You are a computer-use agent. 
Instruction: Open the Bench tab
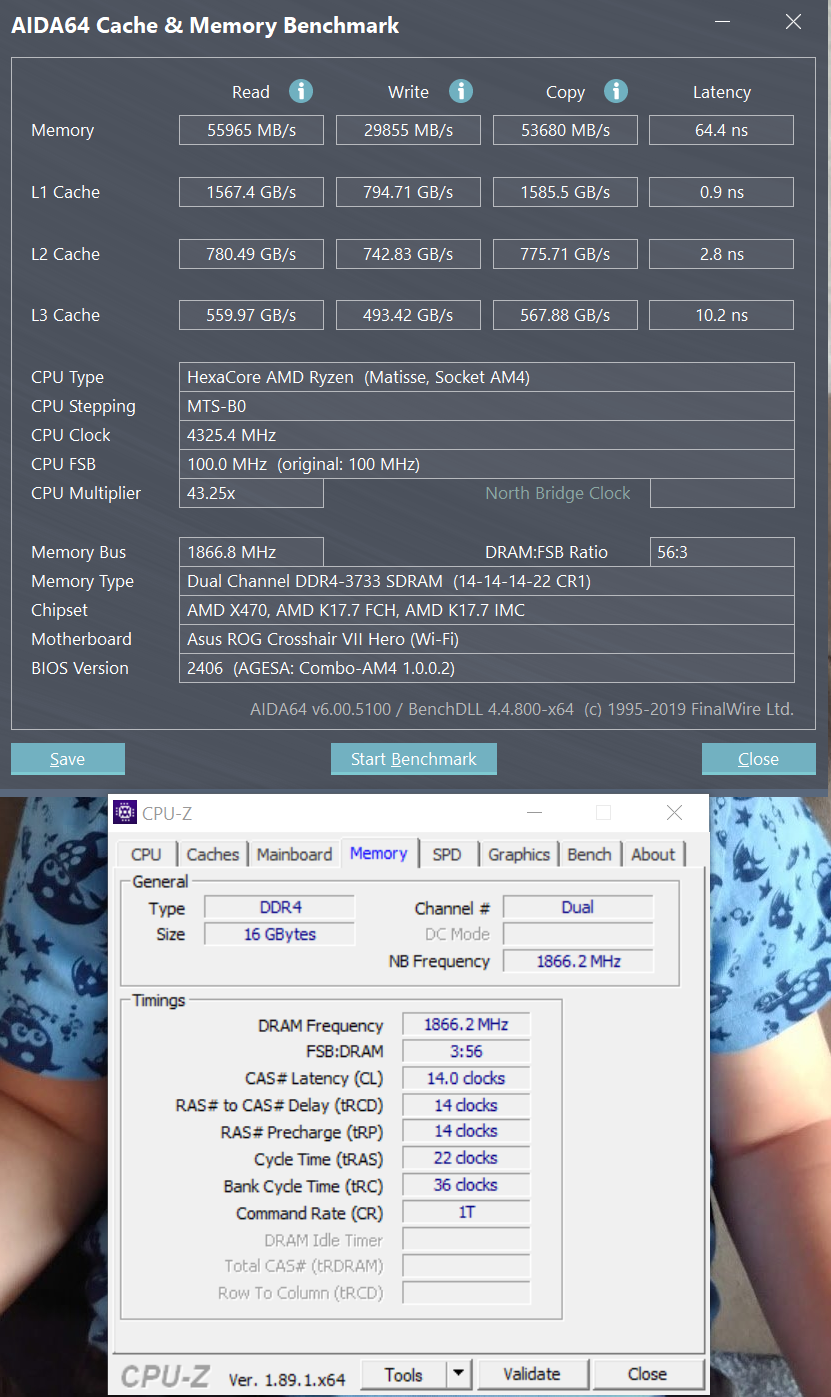point(589,854)
